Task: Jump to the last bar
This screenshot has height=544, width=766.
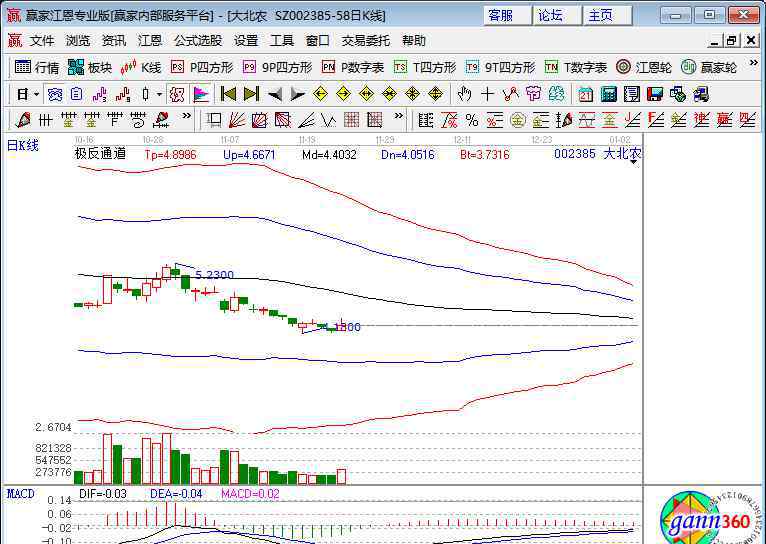Action: coord(251,94)
